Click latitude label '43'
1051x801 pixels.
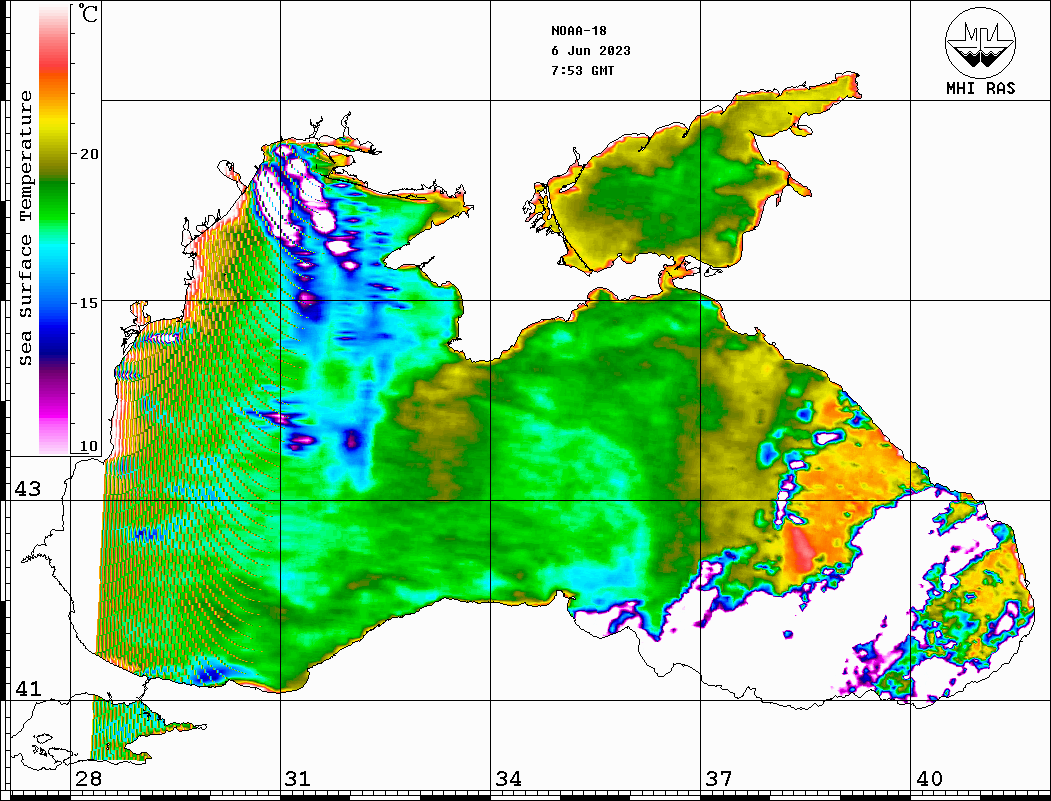[x=28, y=489]
